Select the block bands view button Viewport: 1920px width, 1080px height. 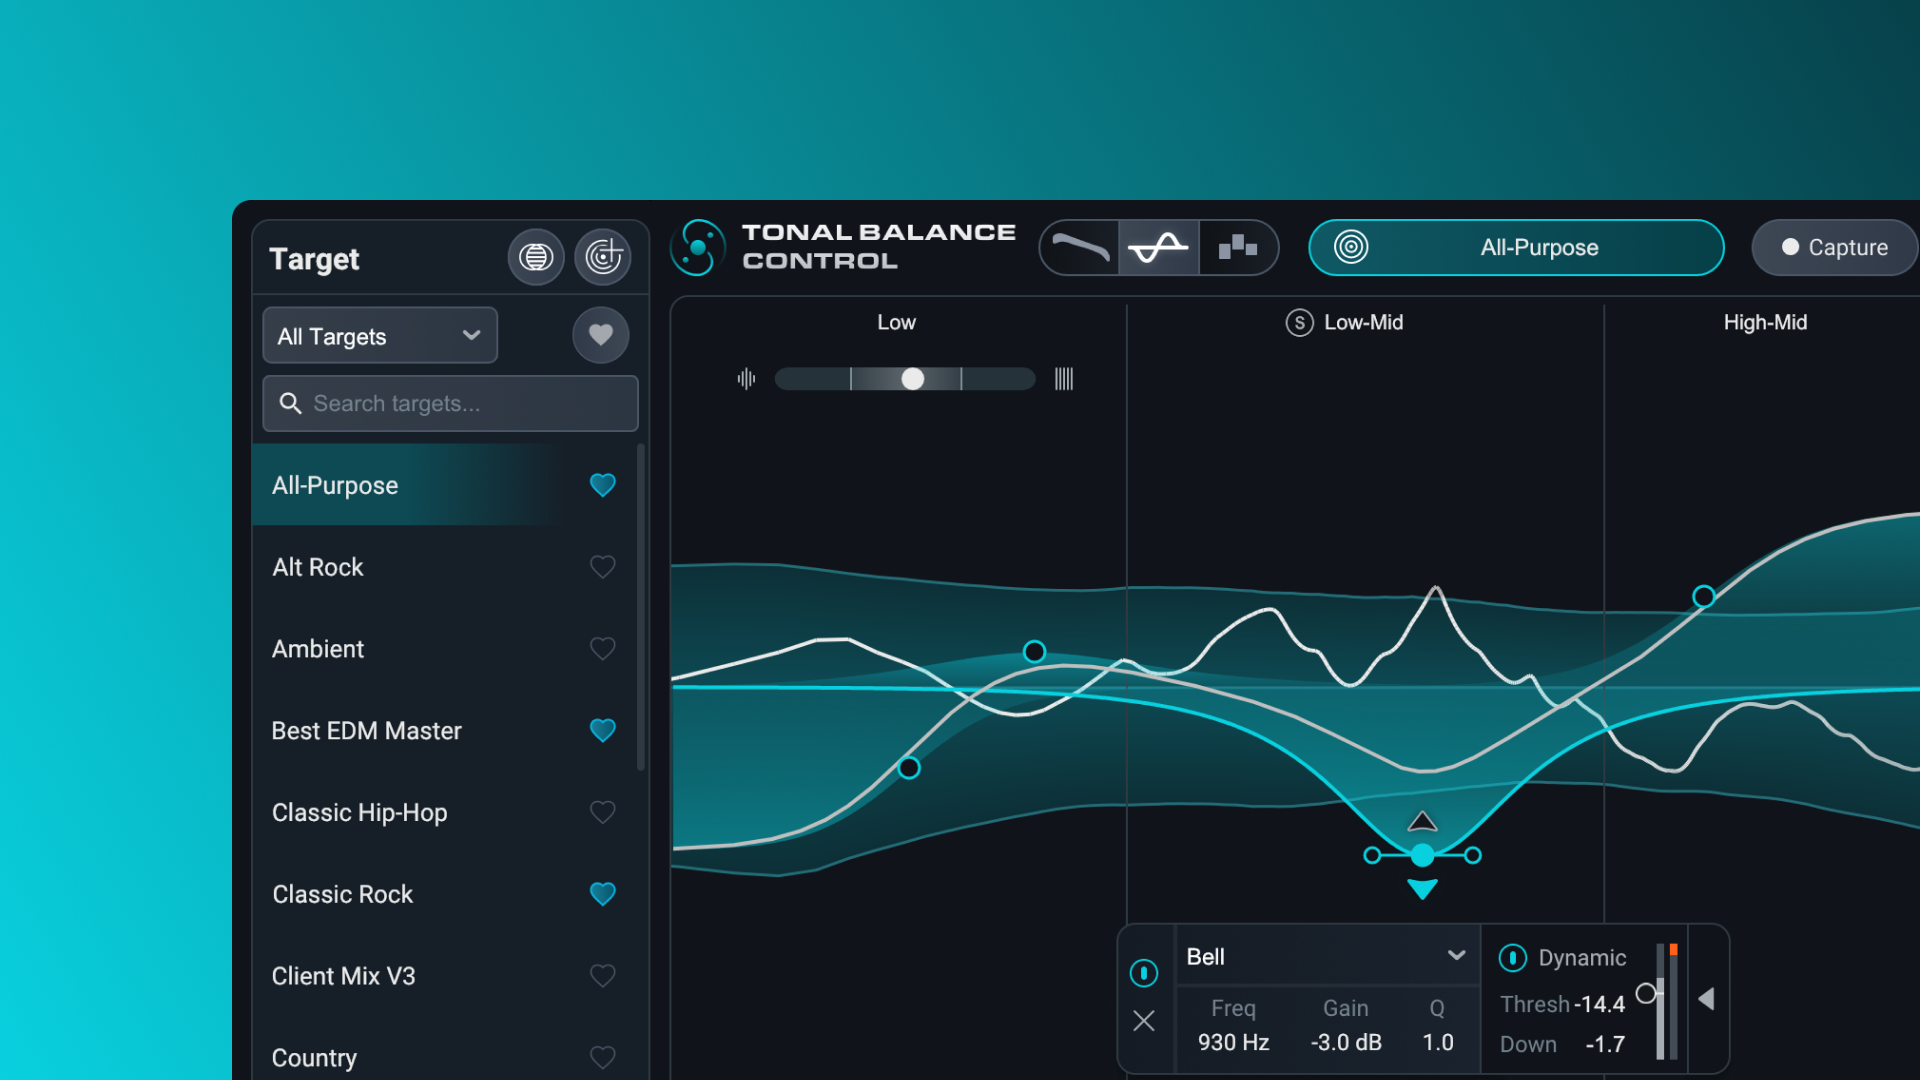[x=1238, y=247]
